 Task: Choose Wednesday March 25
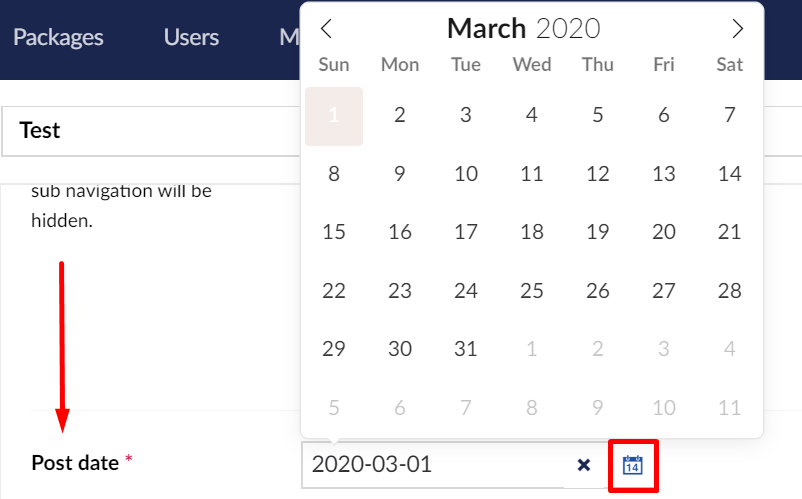tap(532, 291)
